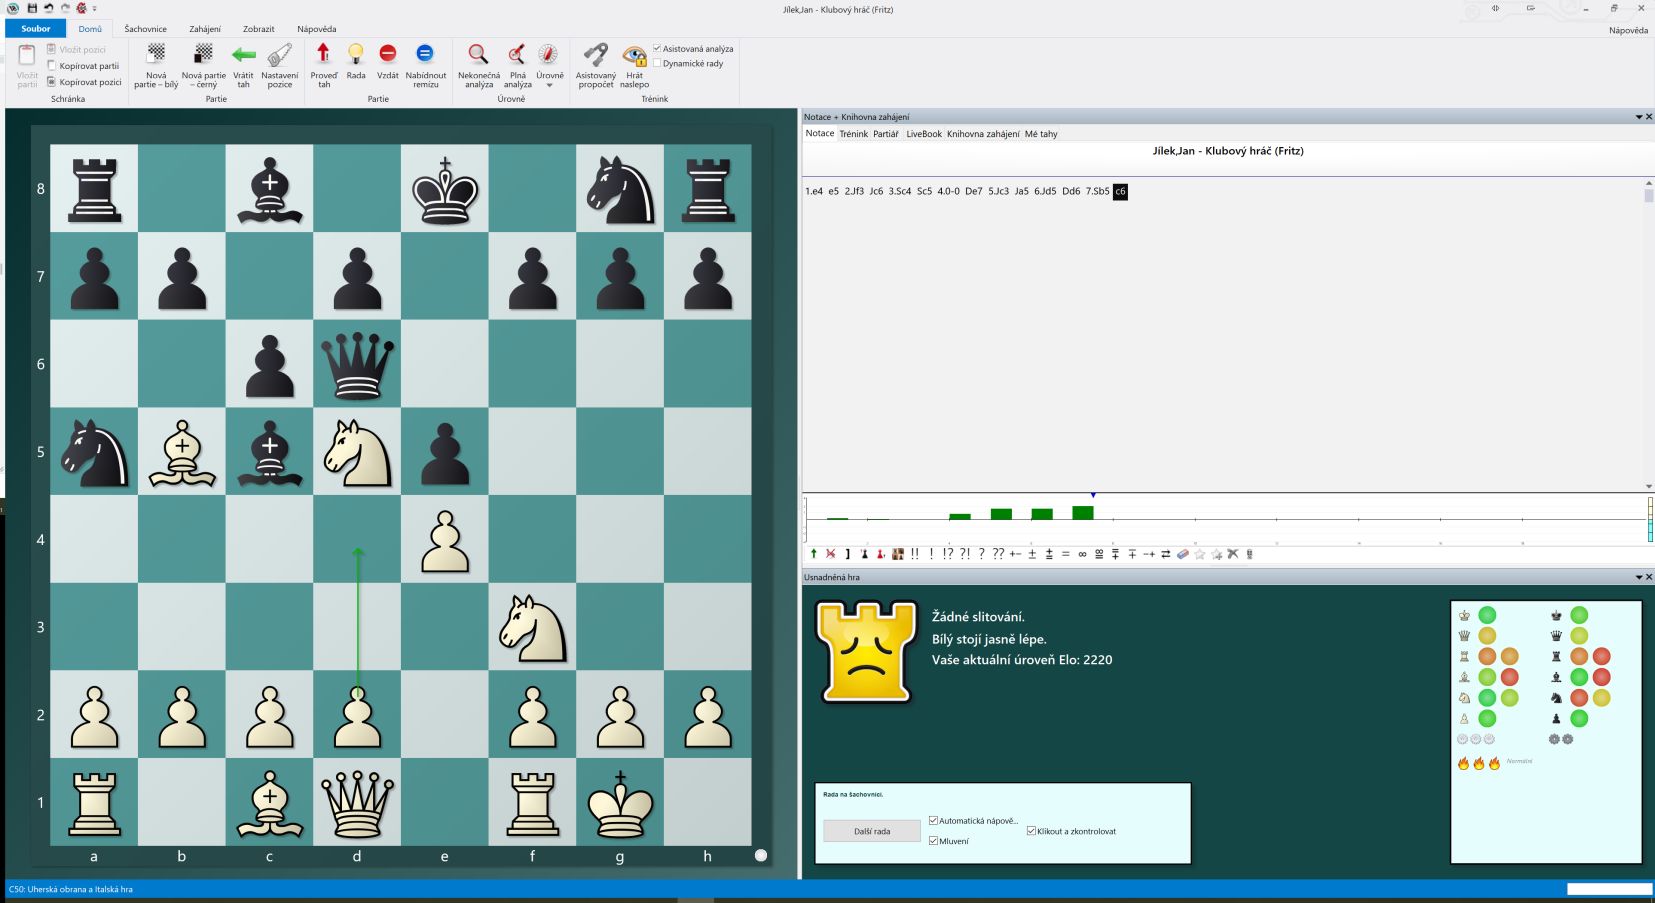Insert the ?? blunder annotation
Screen dimensions: 1655x903
(x=998, y=554)
